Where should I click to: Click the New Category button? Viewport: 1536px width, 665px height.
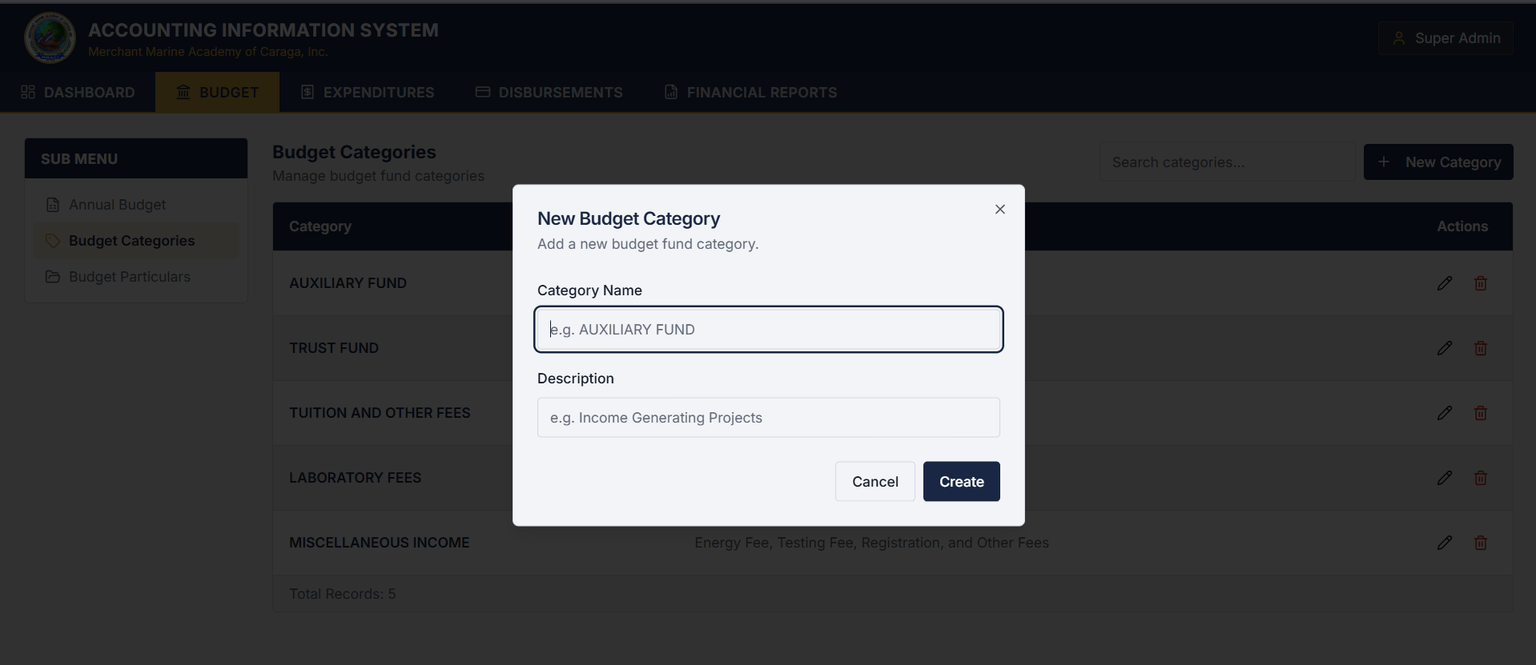click(x=1438, y=162)
